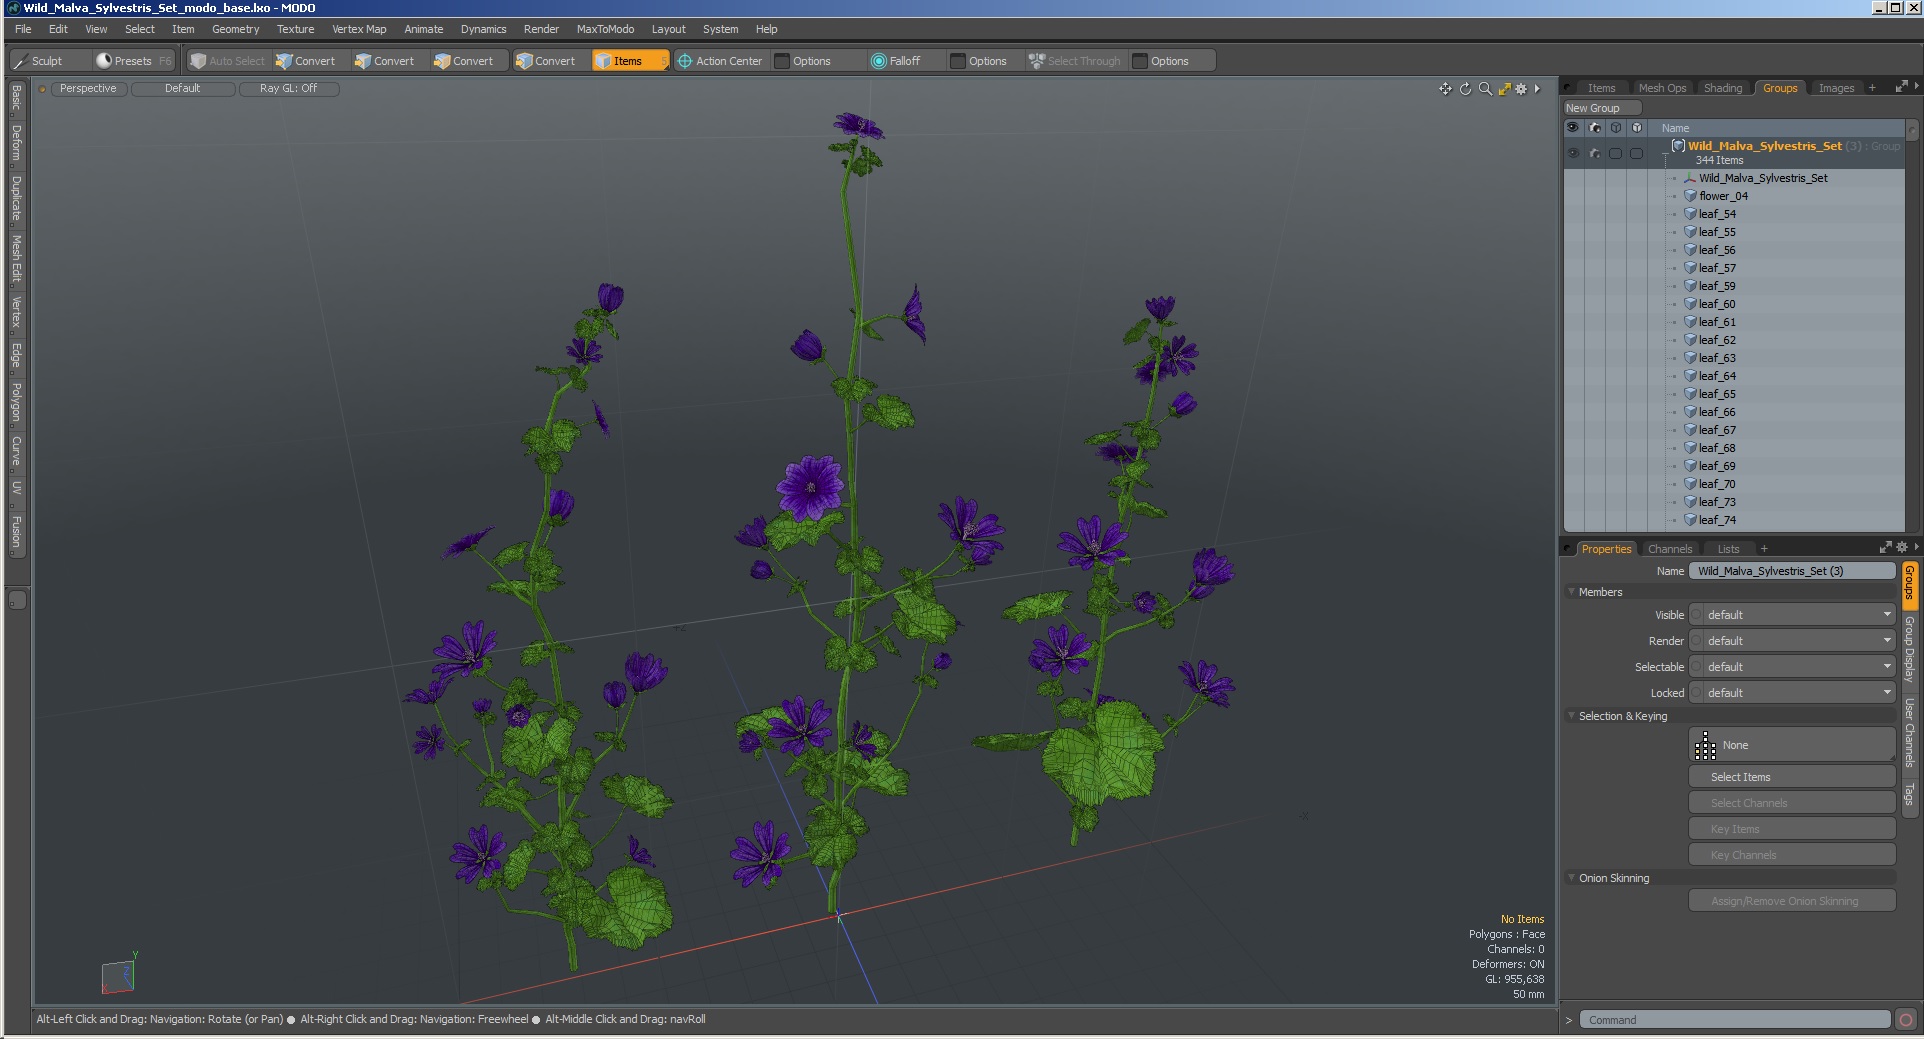Viewport: 1924px width, 1039px height.
Task: Open the Action Center menu
Action: click(x=720, y=61)
